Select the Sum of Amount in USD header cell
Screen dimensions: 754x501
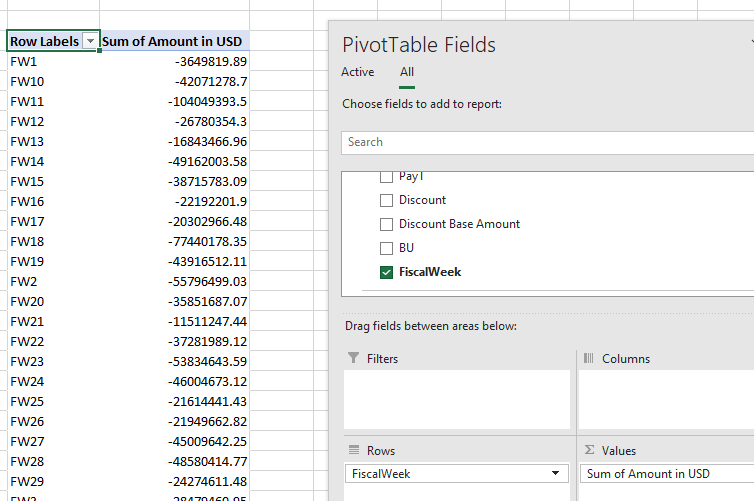pyautogui.click(x=174, y=41)
